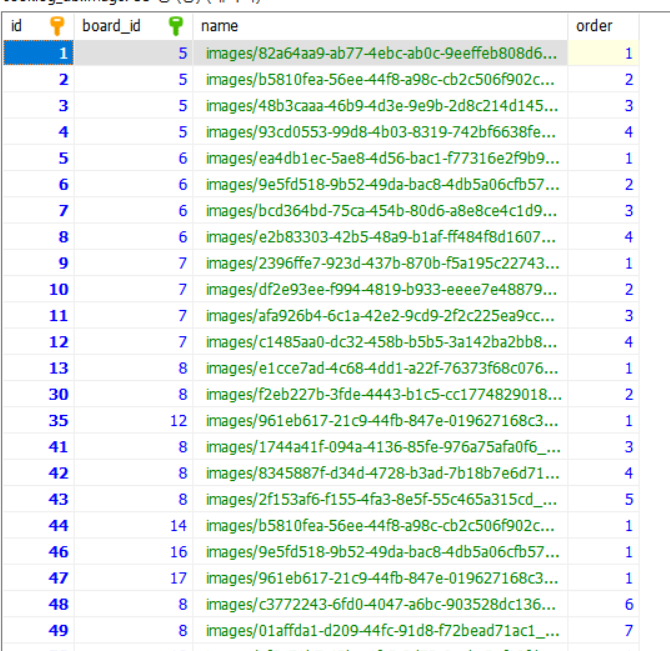Sort by the name column header
Screen dimensions: 670x651
(x=380, y=26)
